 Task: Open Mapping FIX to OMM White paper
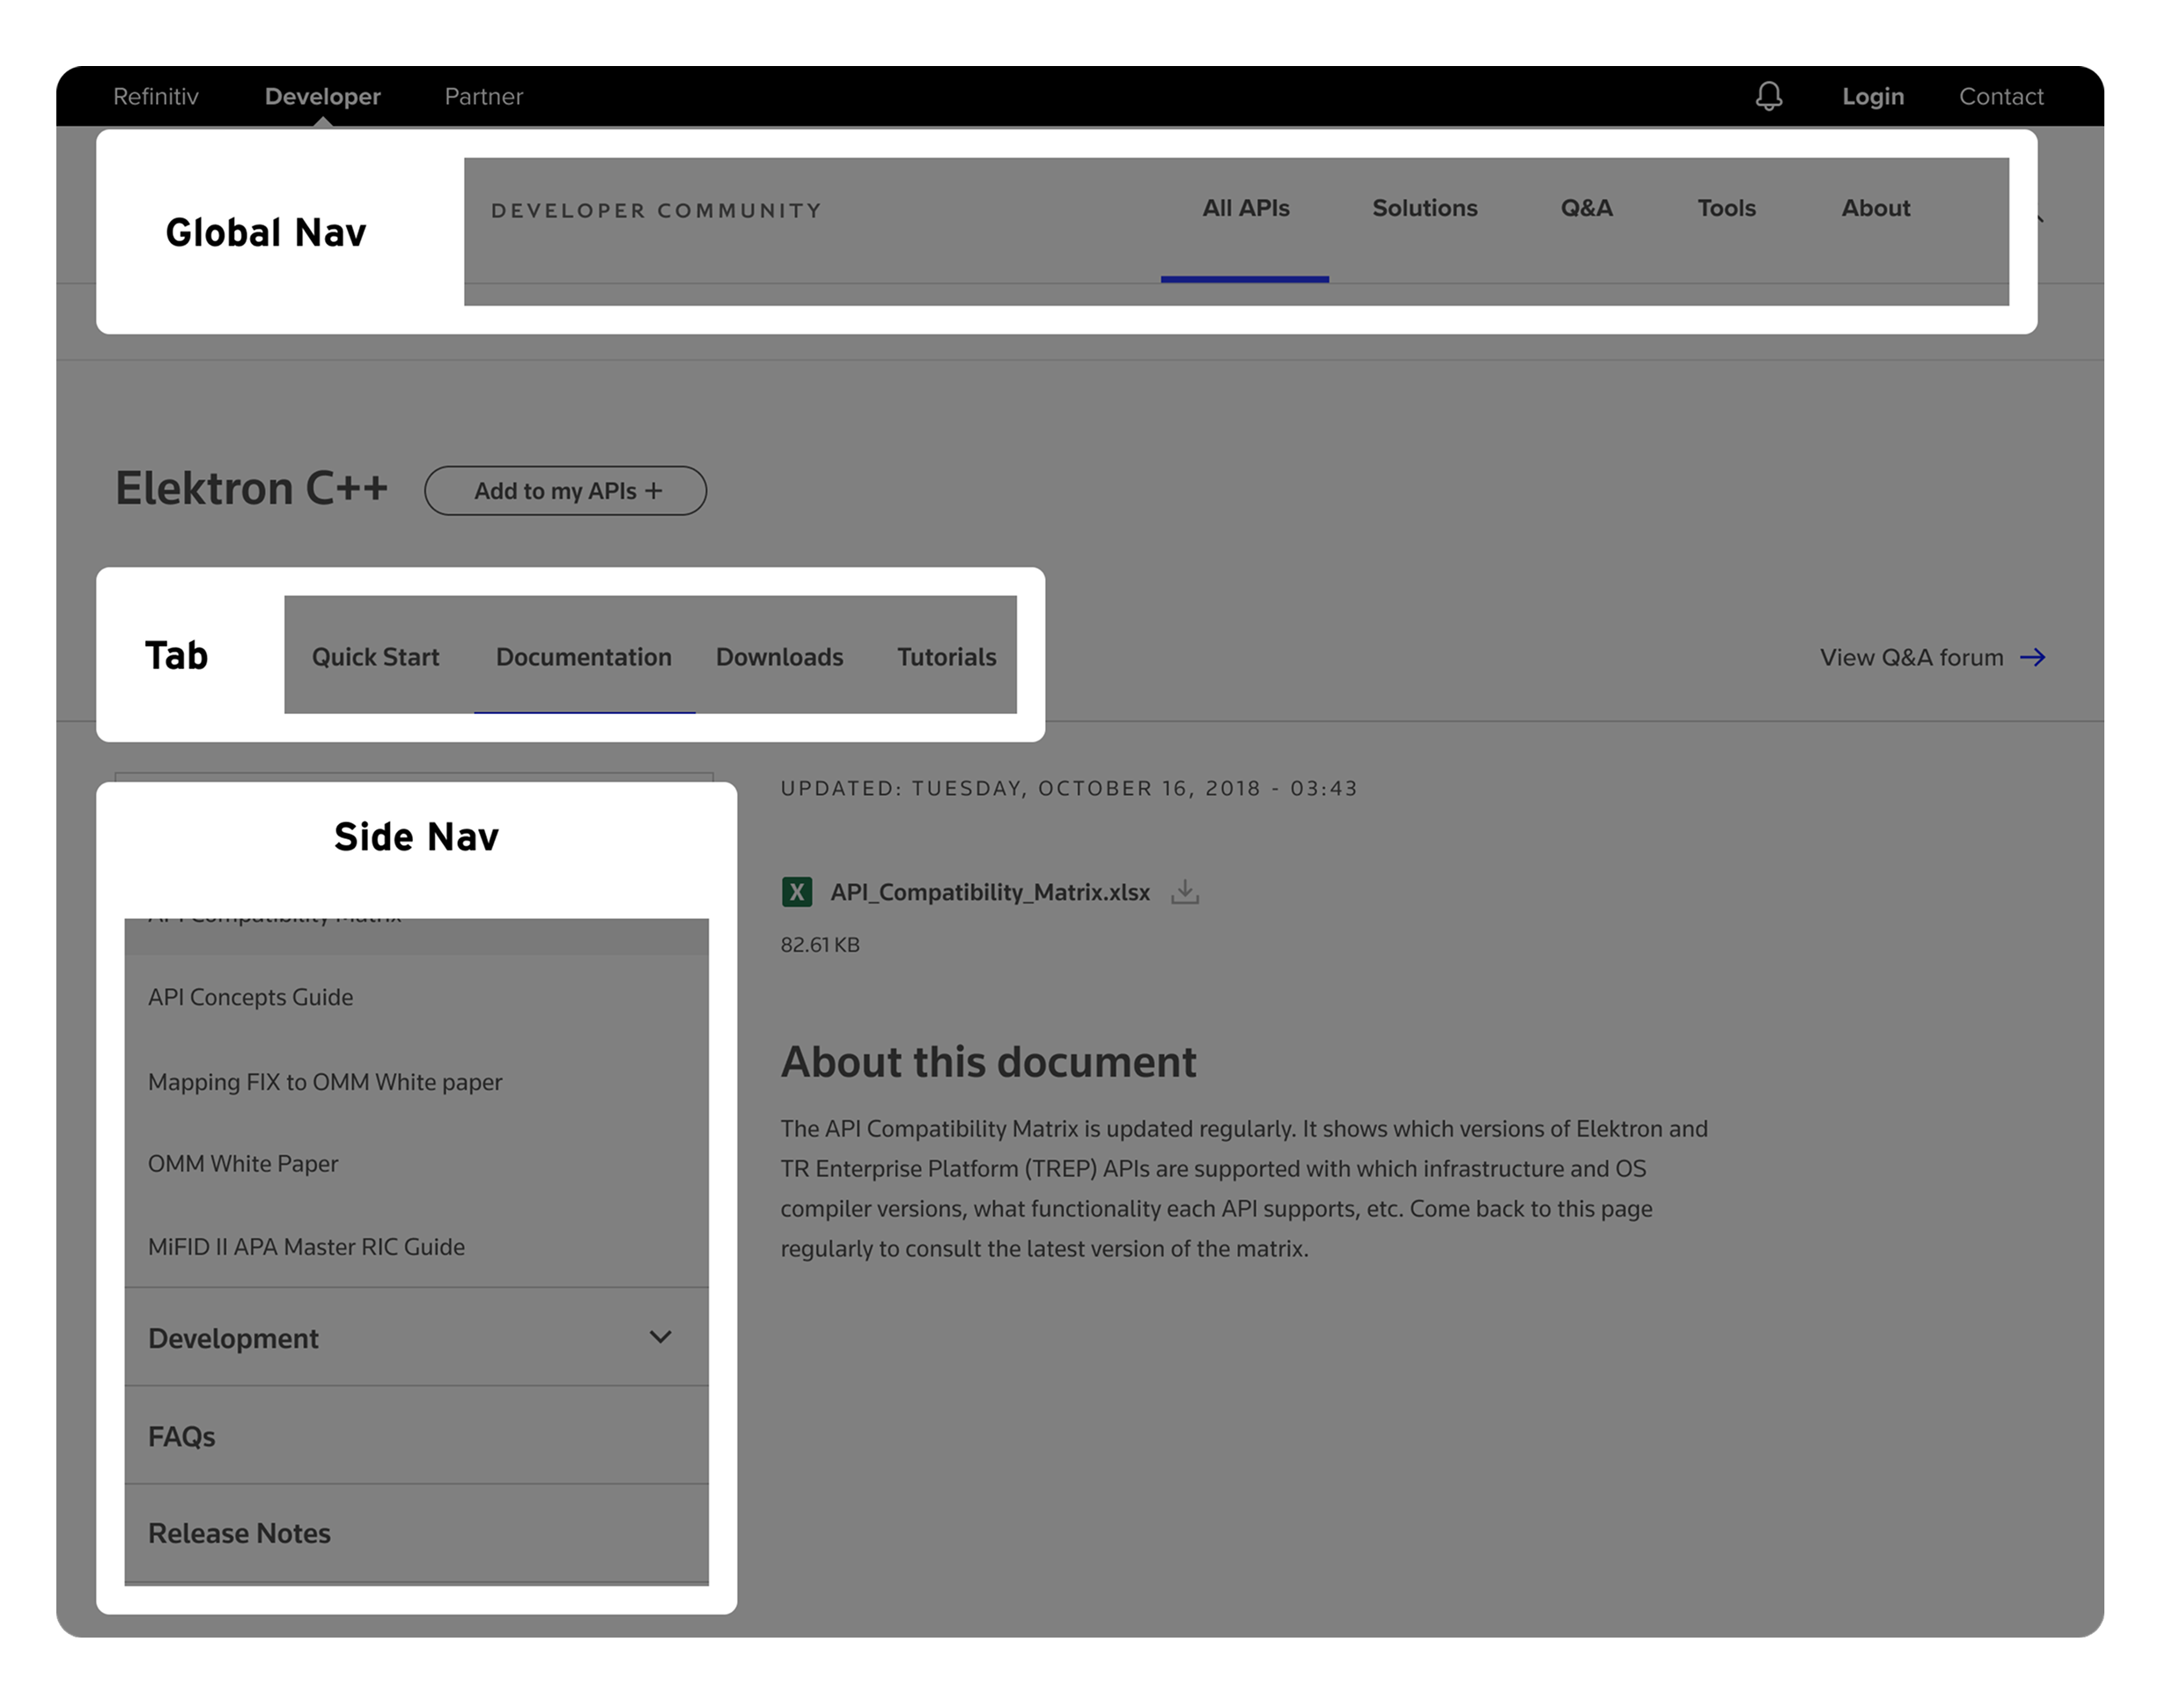coord(325,1082)
